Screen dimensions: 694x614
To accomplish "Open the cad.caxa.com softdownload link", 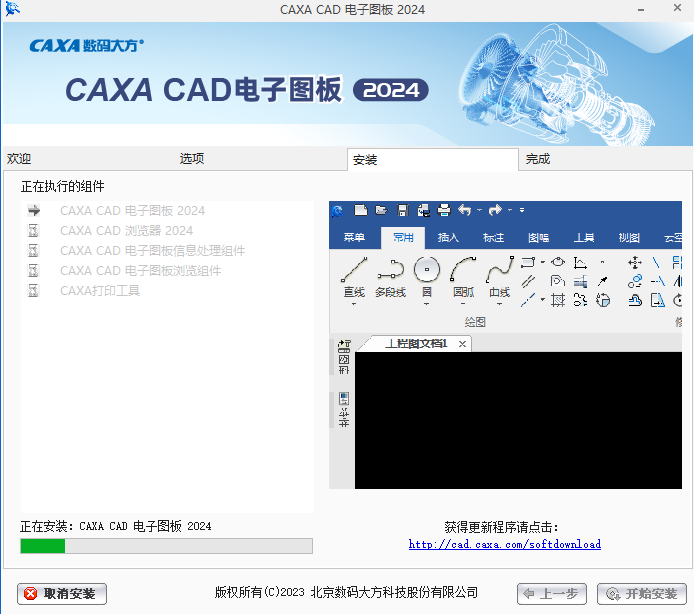I will tap(505, 545).
